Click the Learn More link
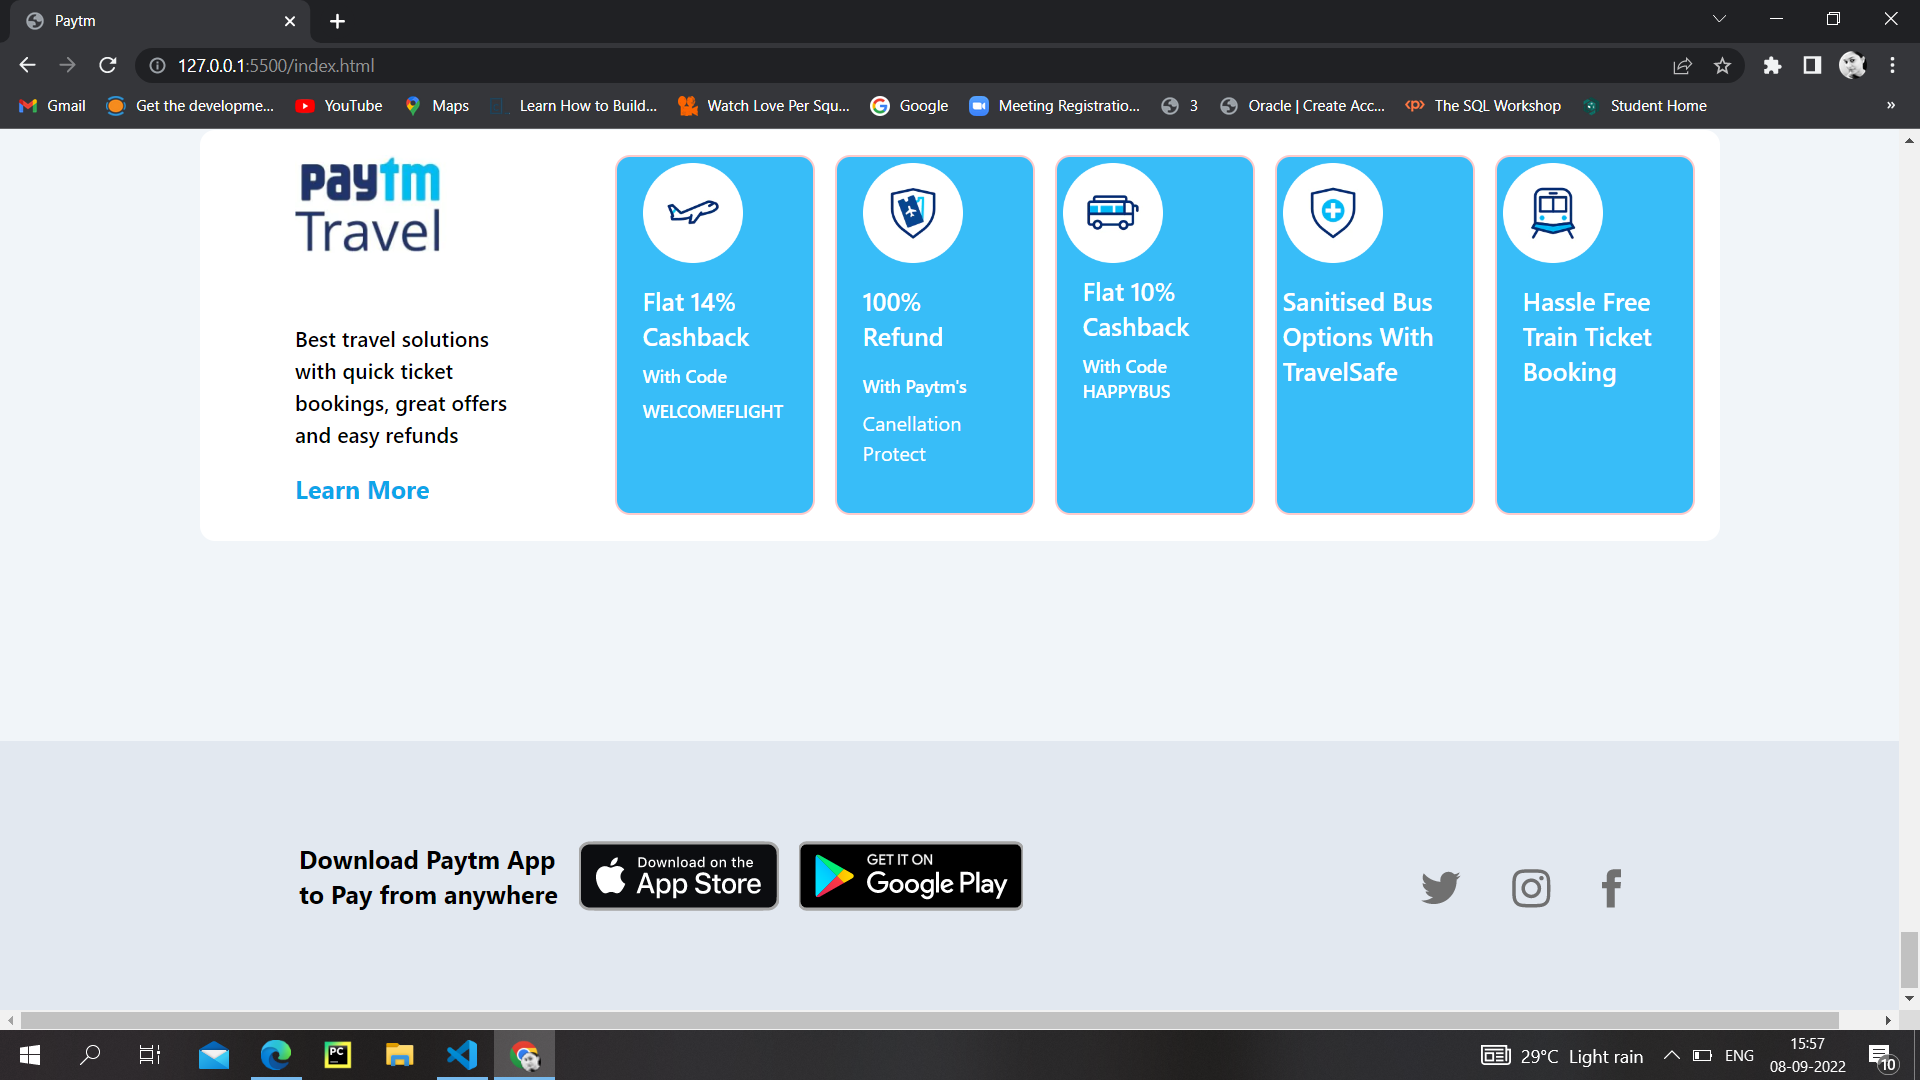 click(x=362, y=490)
